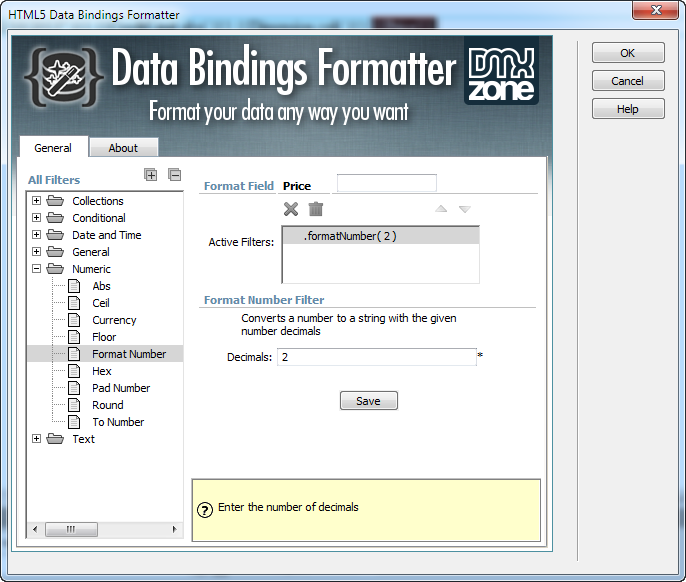Screen dimensions: 686x582
Task: Click the trash can delete icon
Action: pyautogui.click(x=315, y=209)
